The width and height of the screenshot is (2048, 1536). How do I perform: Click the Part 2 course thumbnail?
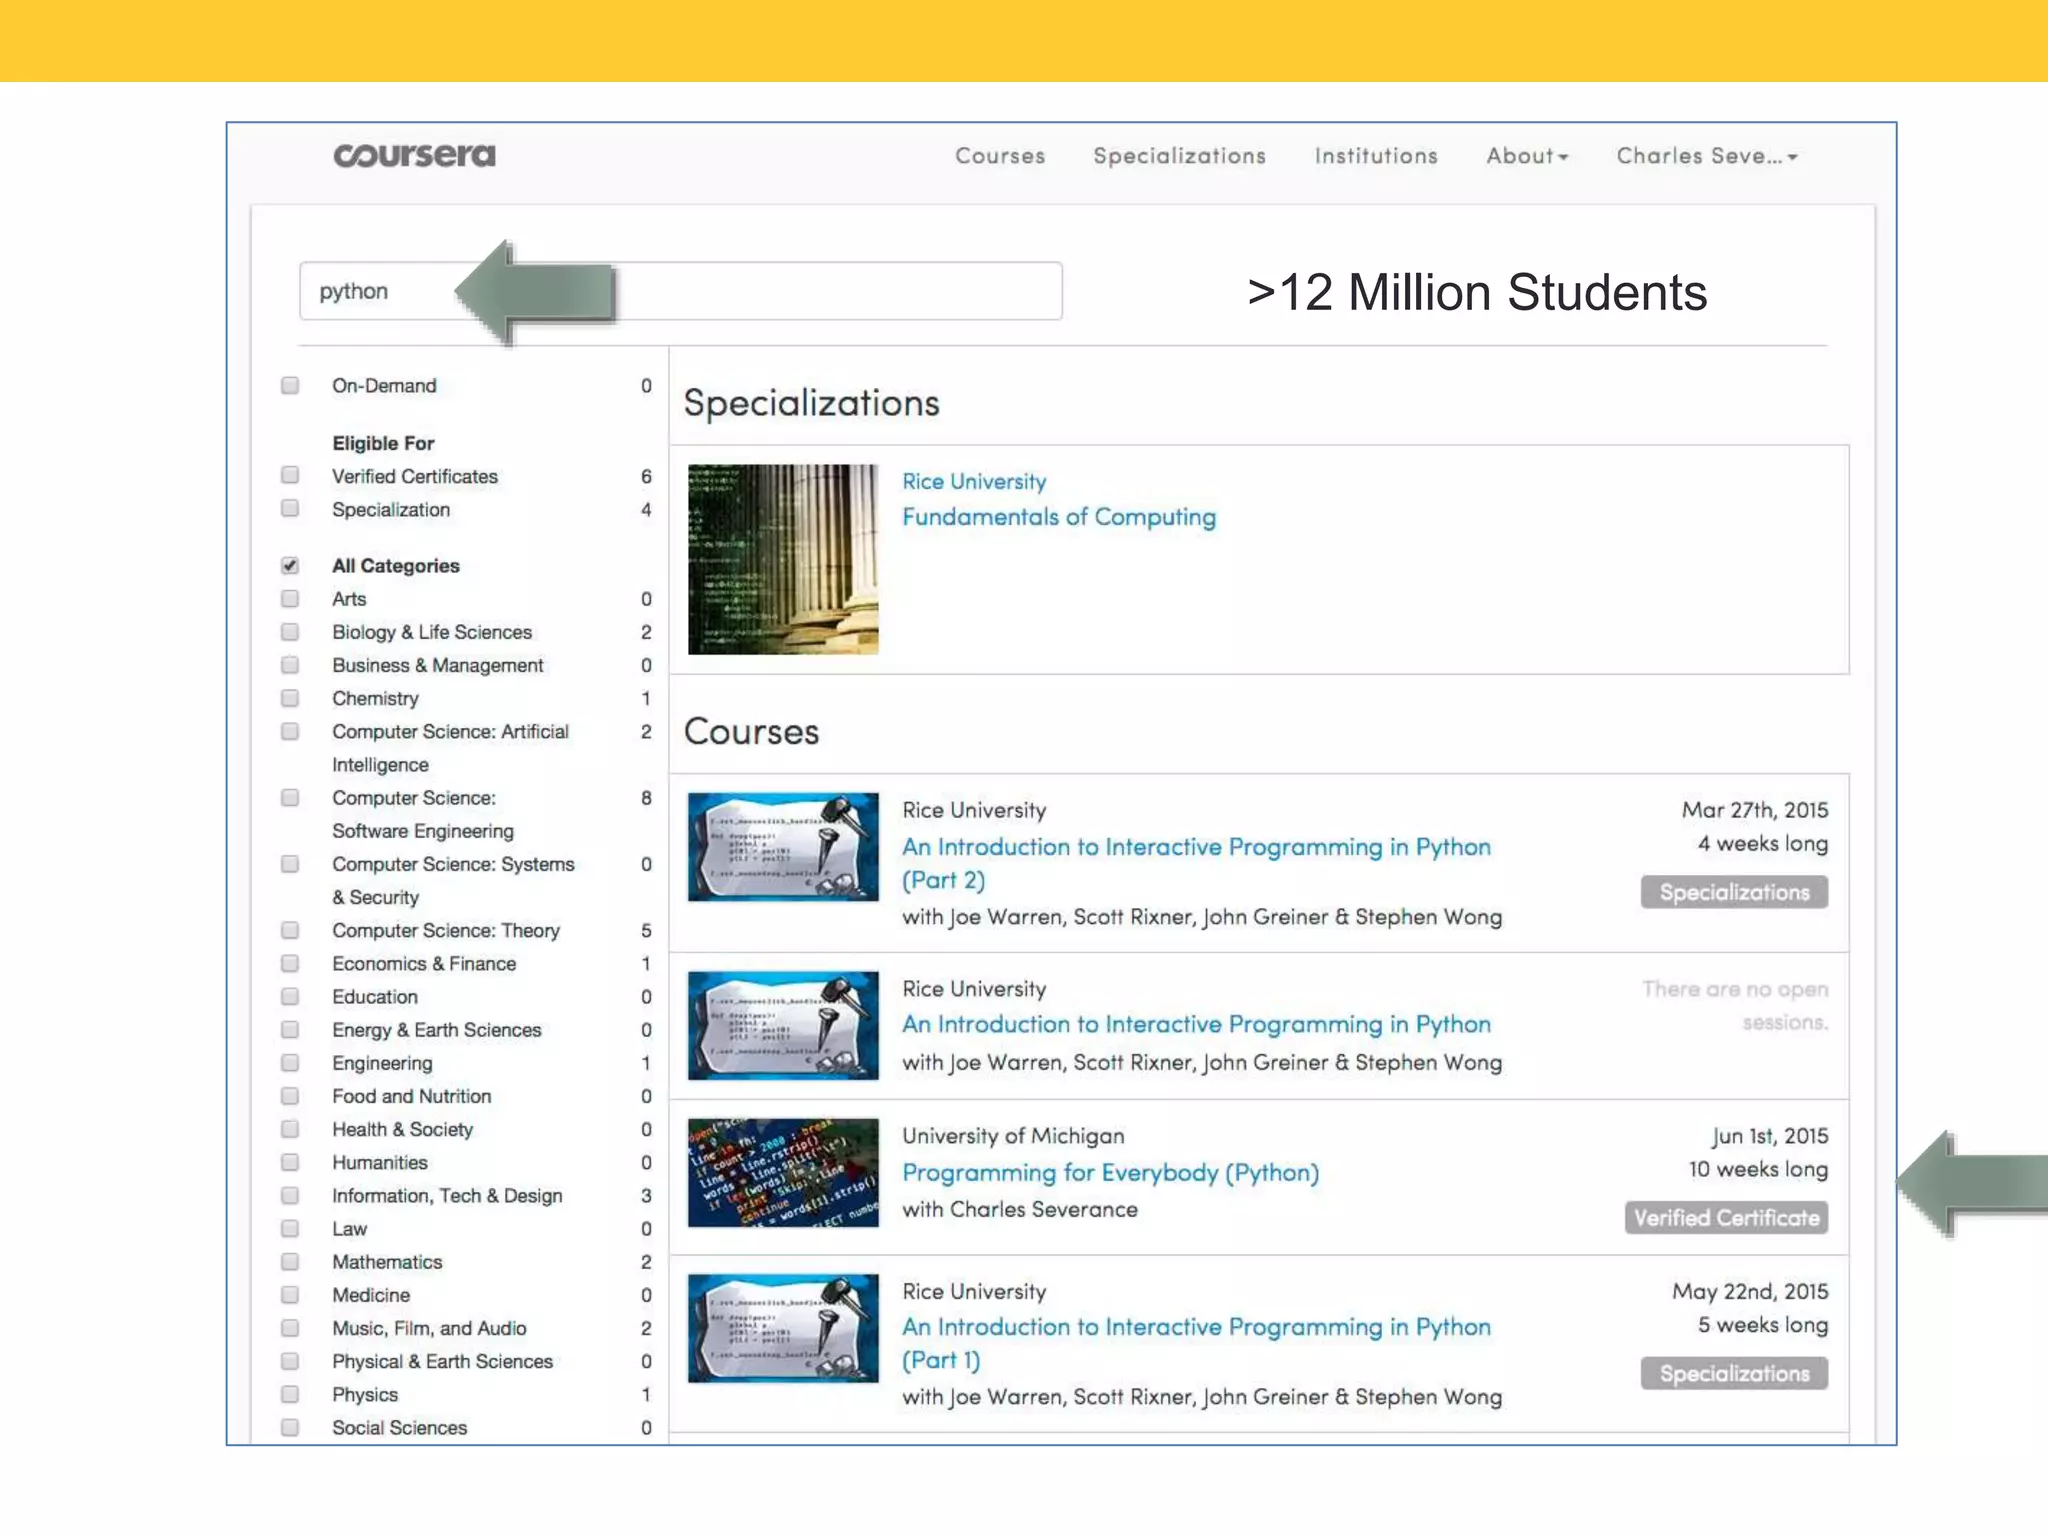(x=783, y=847)
